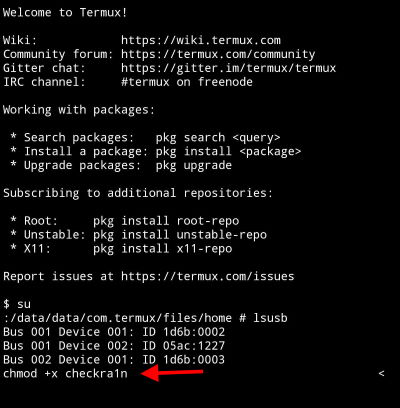This screenshot has height=408, width=400.
Task: Open the termux.com/community forum link
Action: [218, 54]
